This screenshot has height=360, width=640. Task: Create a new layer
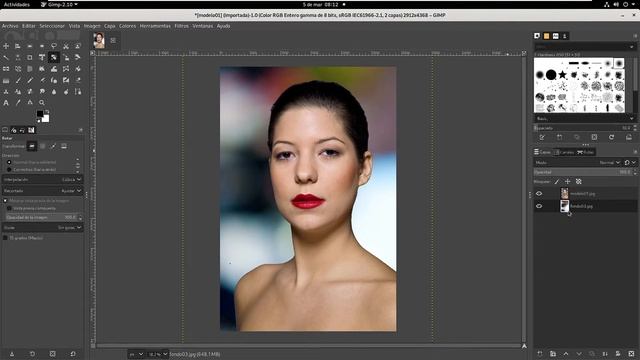(540, 353)
